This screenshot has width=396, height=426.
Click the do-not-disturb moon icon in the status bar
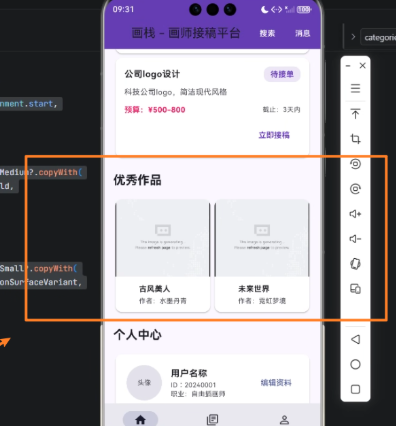coord(265,10)
